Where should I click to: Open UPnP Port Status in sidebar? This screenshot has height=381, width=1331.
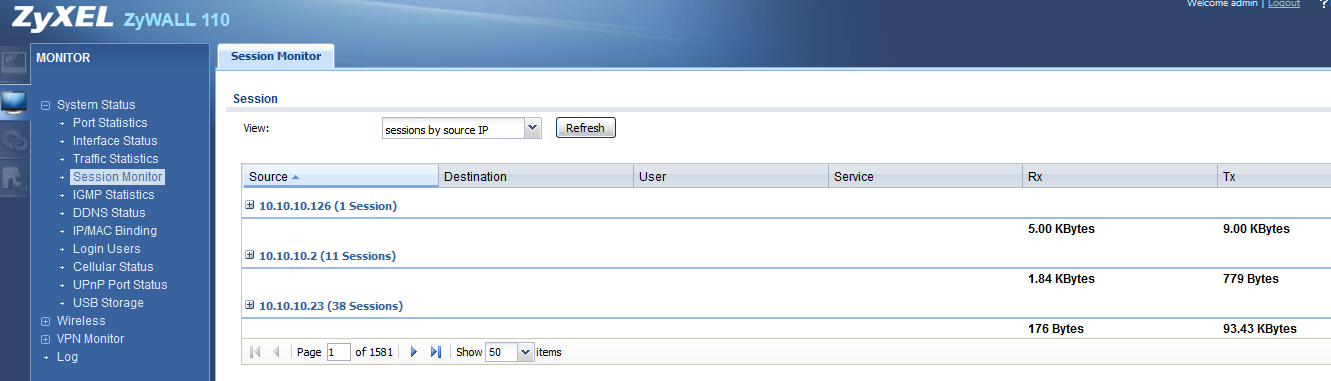click(120, 285)
